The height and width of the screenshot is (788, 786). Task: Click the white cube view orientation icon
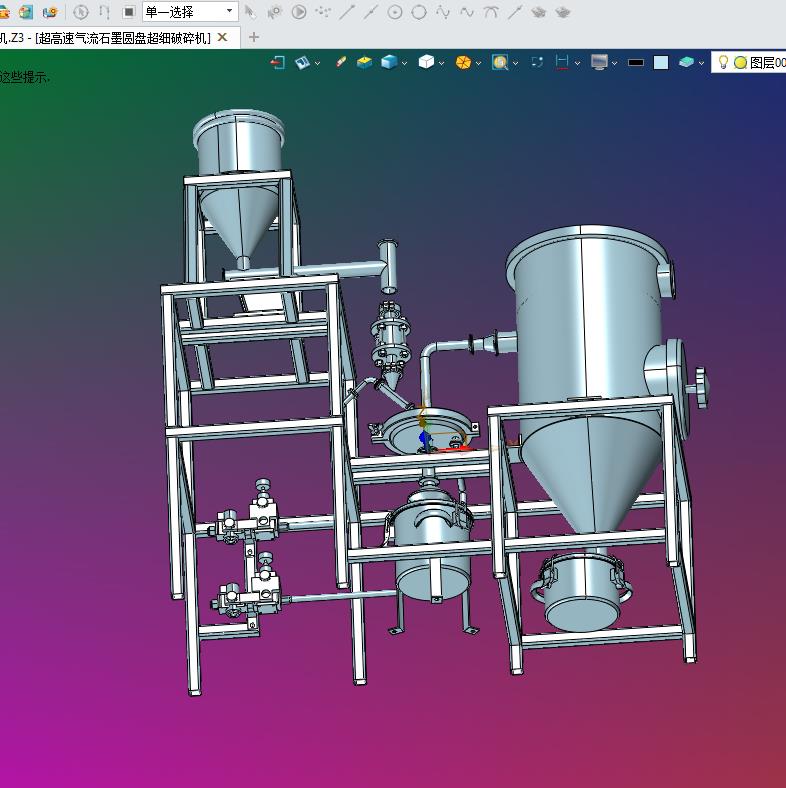(x=426, y=62)
